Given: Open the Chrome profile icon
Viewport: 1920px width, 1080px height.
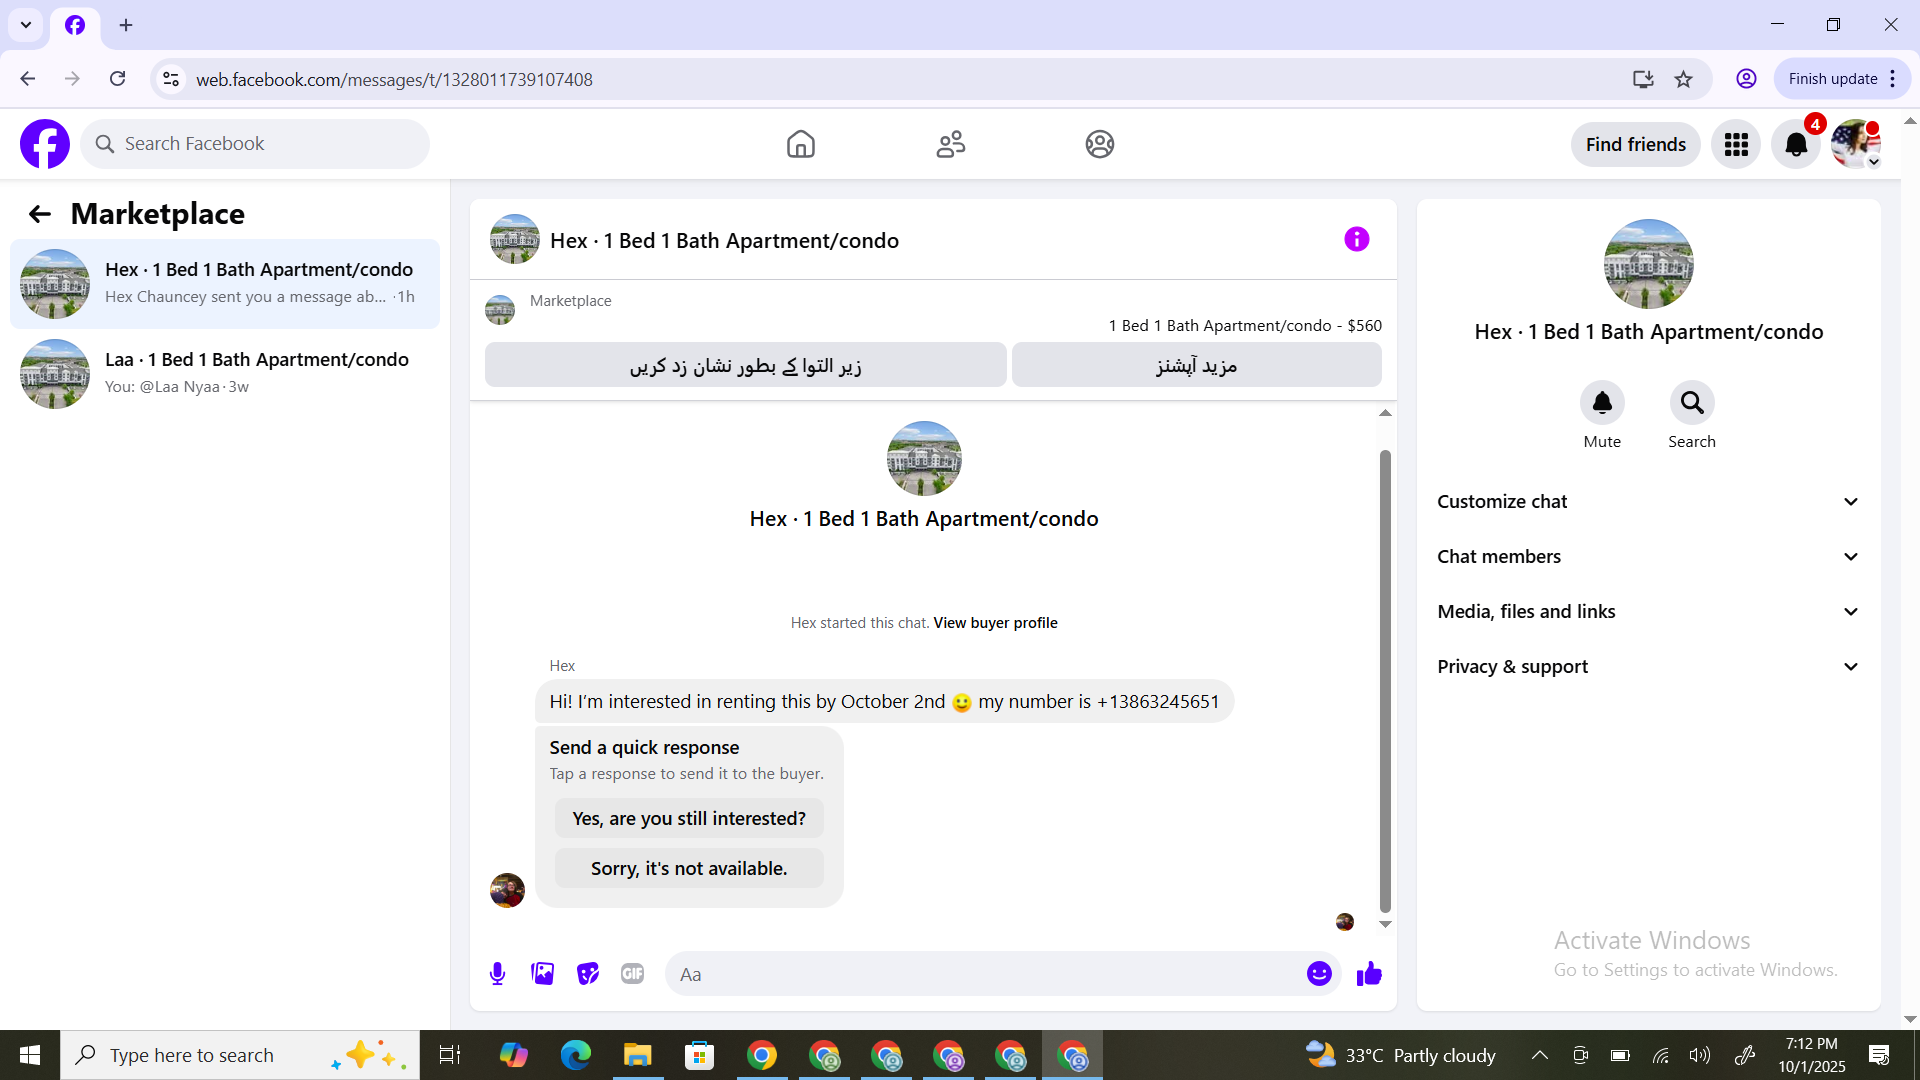Looking at the screenshot, I should click(x=1746, y=79).
